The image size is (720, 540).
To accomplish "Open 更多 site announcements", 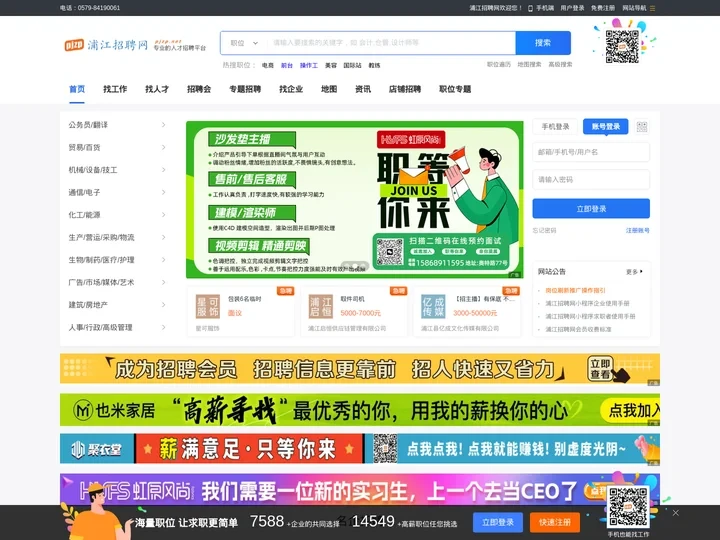I will coord(634,272).
